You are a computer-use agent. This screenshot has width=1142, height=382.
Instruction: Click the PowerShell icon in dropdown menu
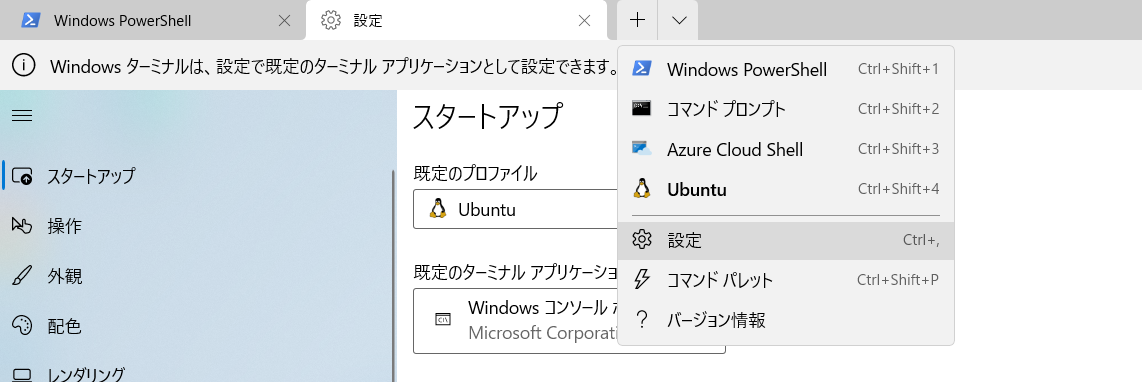(x=641, y=68)
